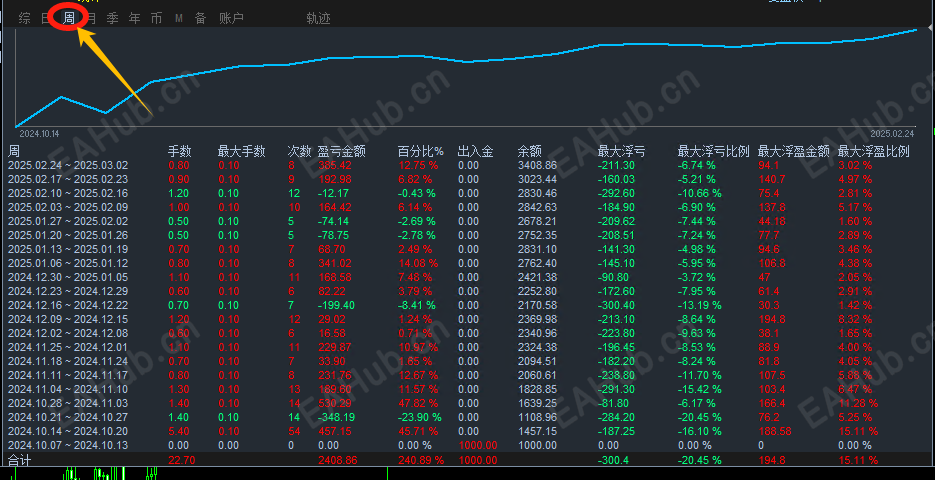Click max floating loss -300.40
The image size is (935, 480).
617,305
